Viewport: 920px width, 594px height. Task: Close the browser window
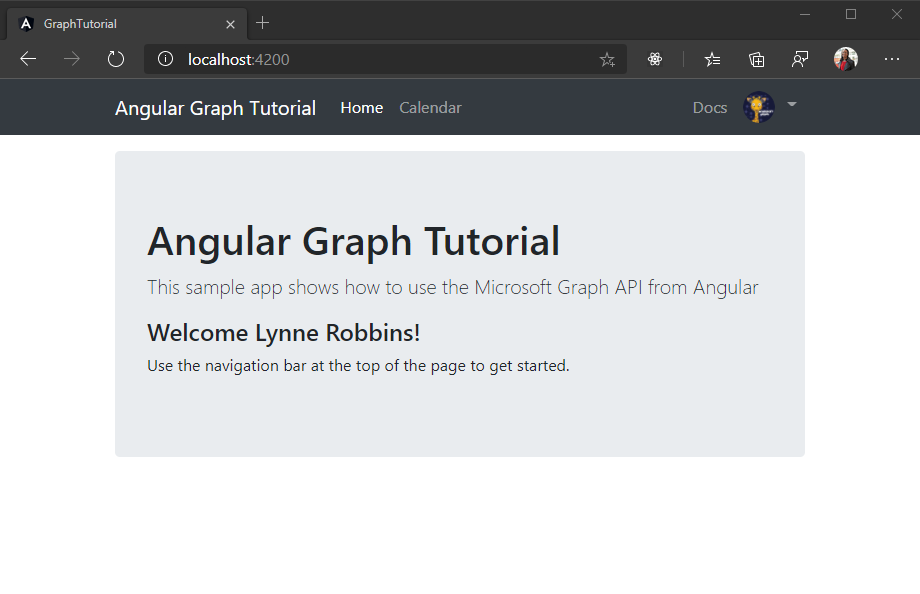[x=897, y=14]
